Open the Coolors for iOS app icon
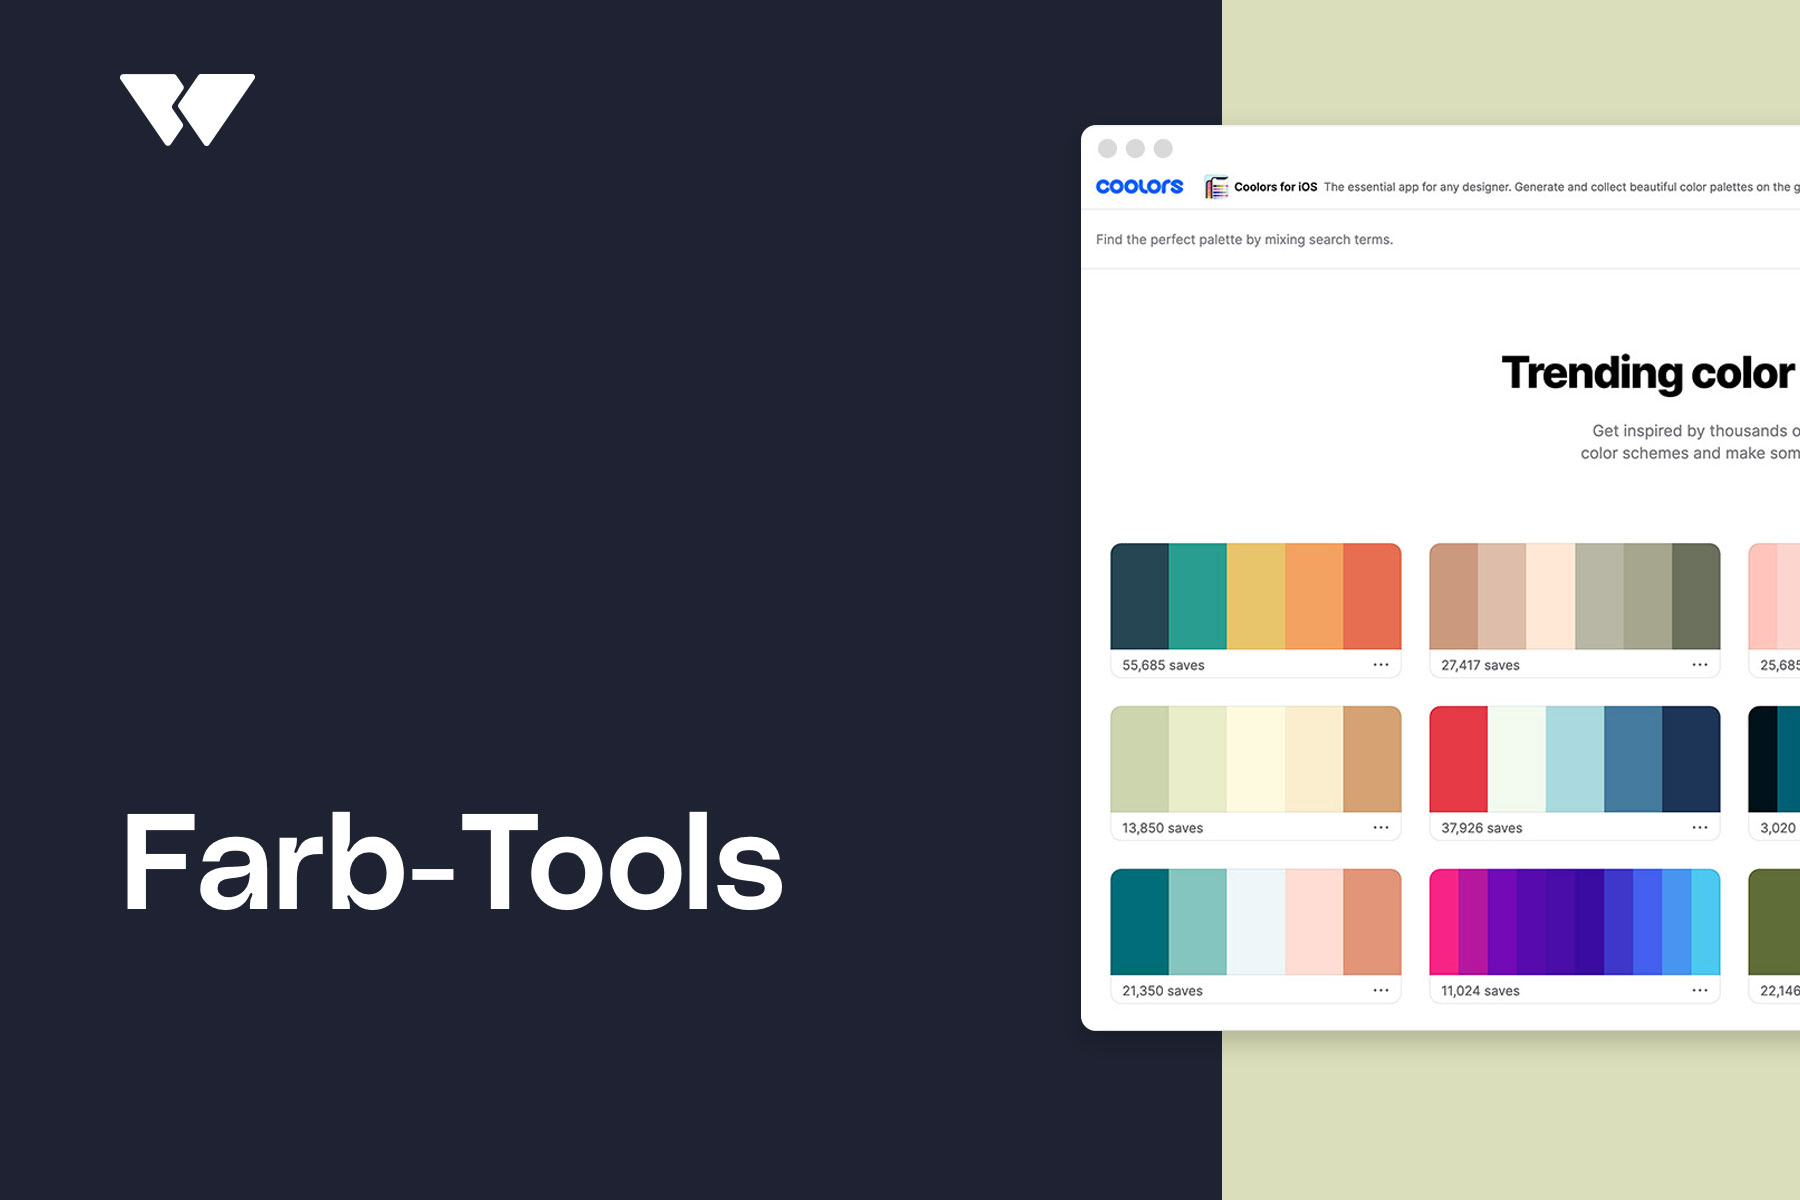1800x1200 pixels. pyautogui.click(x=1216, y=187)
